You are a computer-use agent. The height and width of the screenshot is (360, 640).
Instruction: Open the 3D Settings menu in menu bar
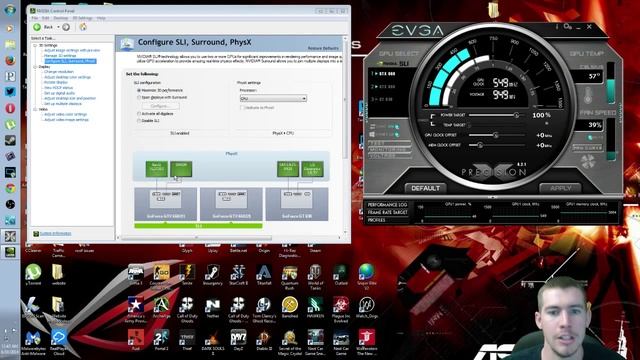coord(82,18)
